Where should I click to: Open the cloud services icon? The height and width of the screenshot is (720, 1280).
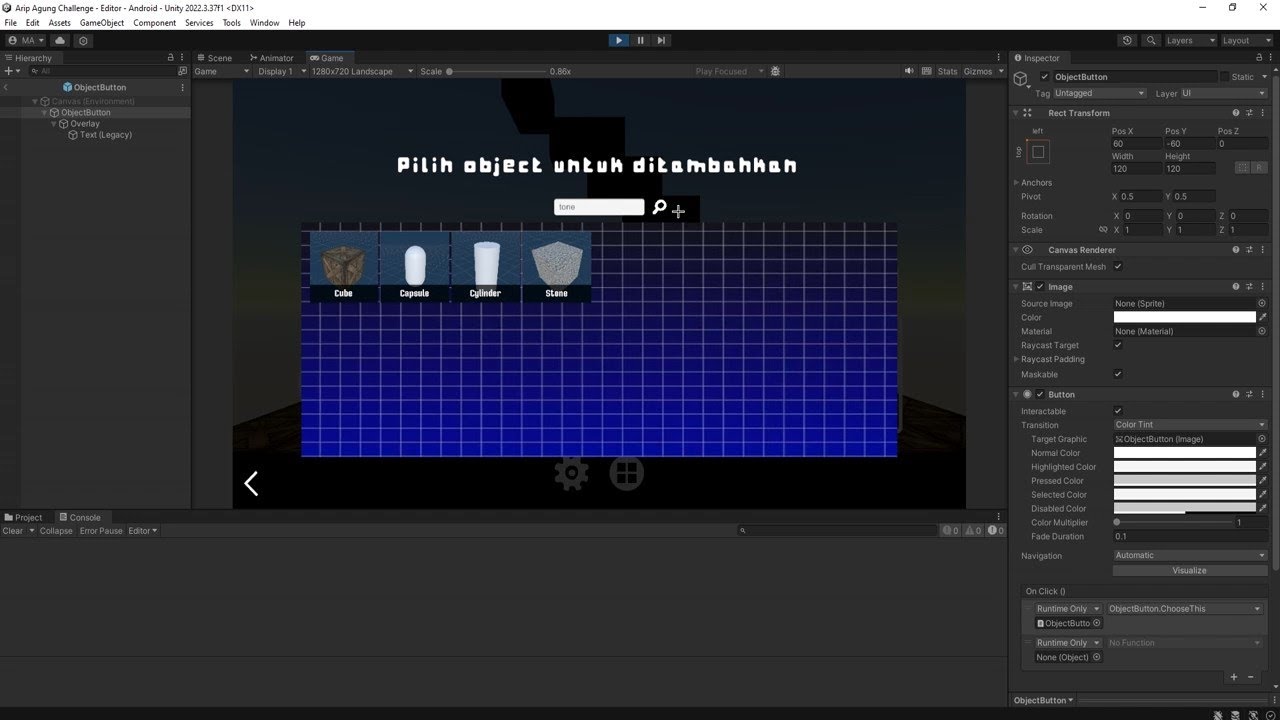click(x=60, y=41)
